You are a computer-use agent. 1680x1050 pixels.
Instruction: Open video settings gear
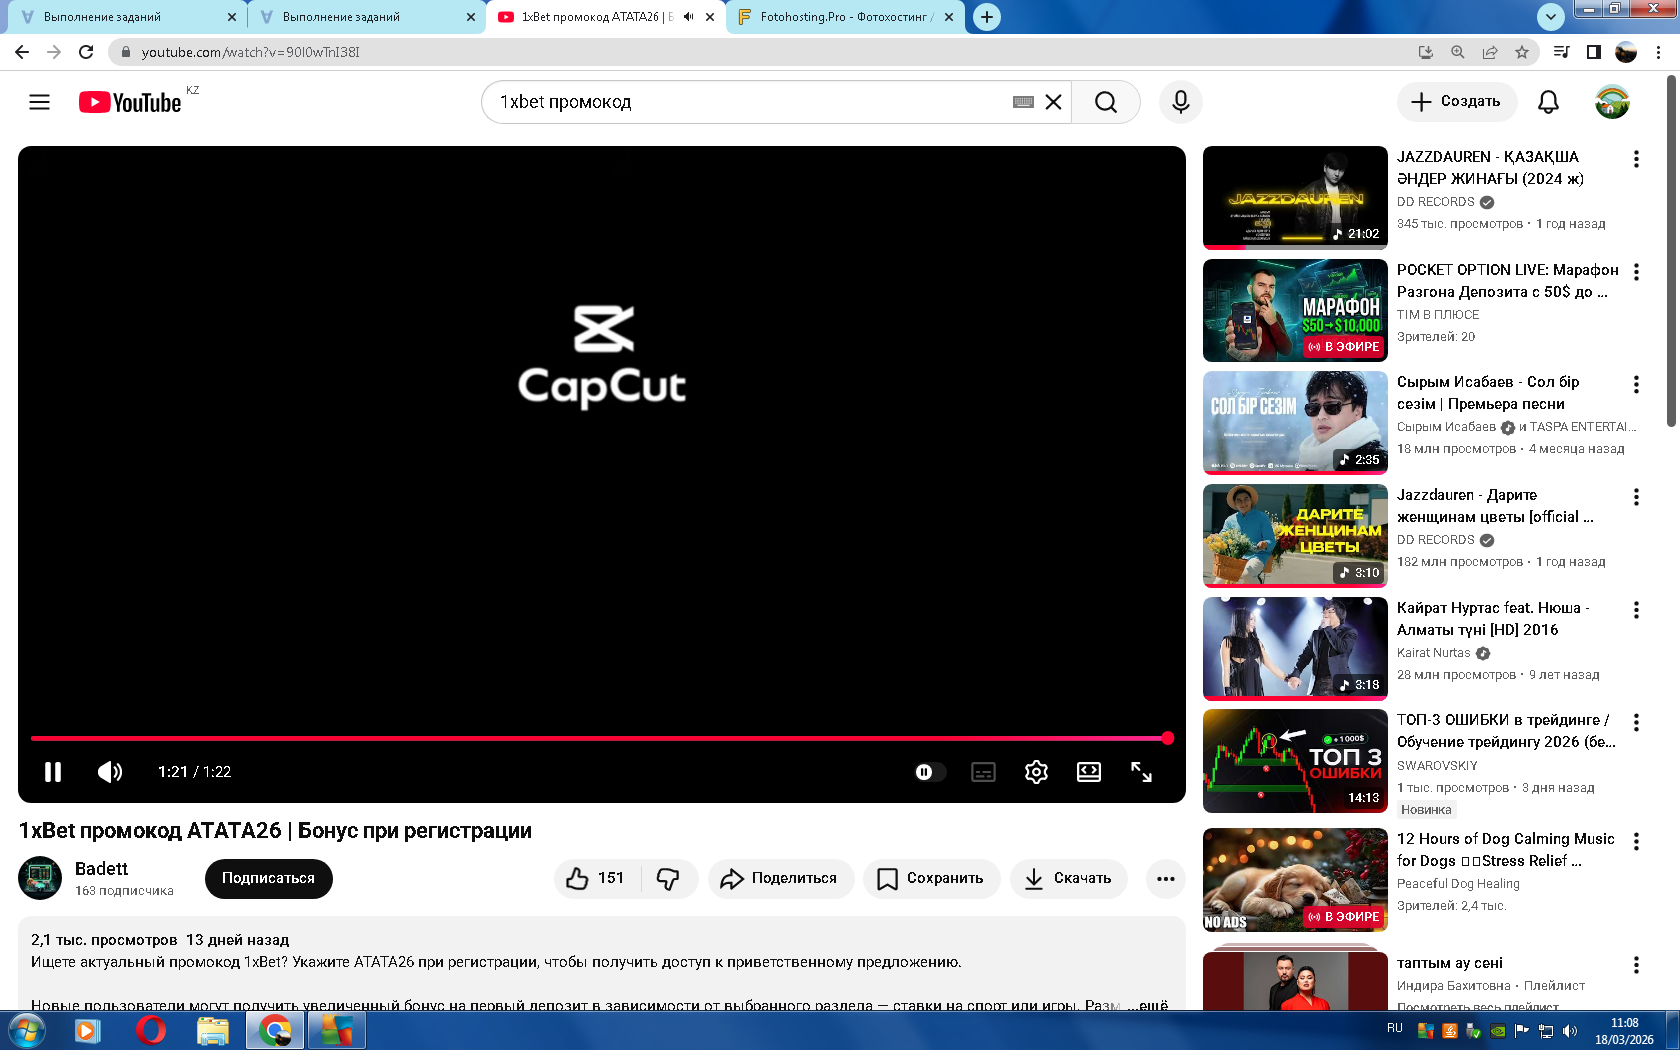[1036, 772]
